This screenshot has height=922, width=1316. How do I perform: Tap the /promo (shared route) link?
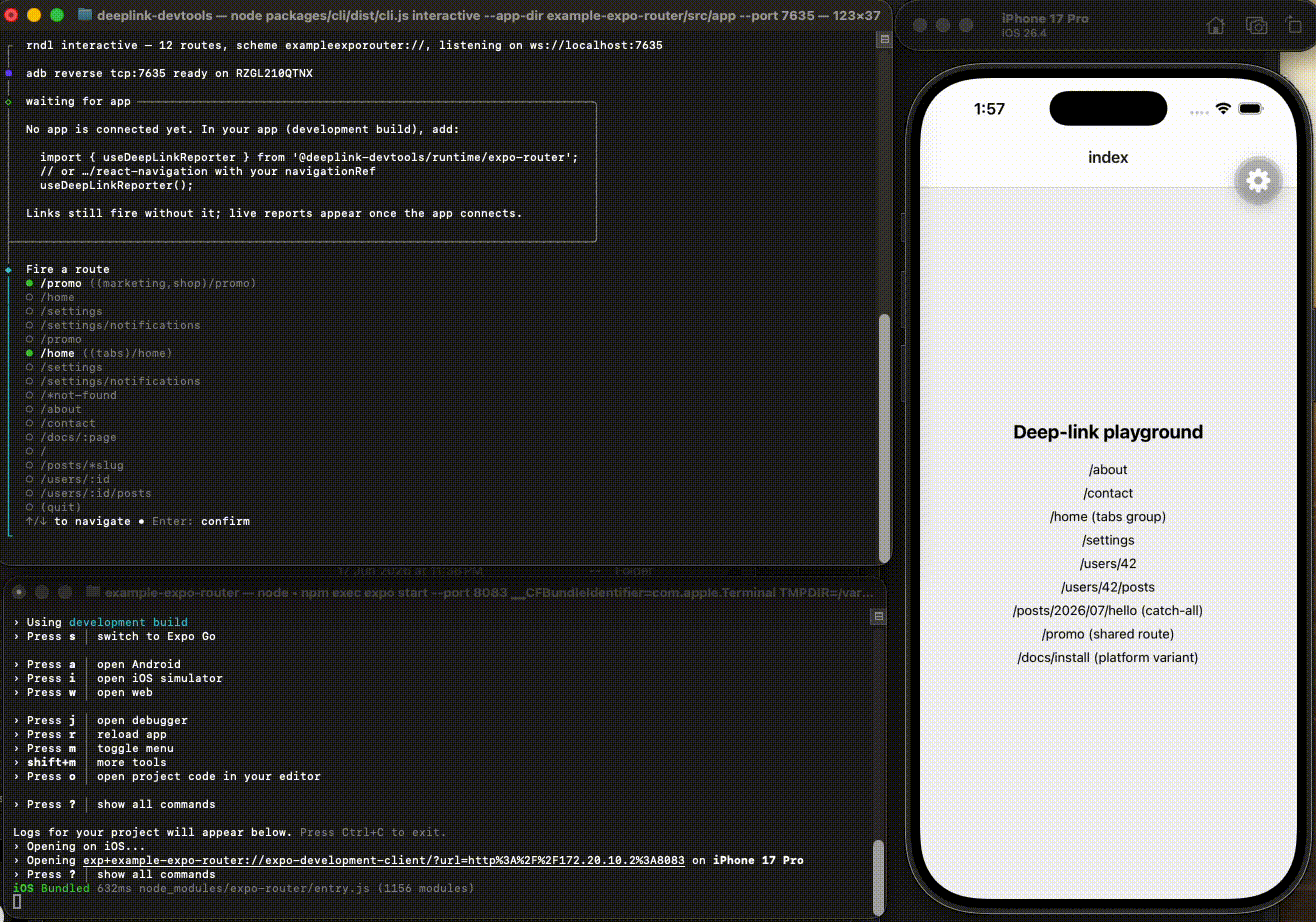click(1108, 634)
